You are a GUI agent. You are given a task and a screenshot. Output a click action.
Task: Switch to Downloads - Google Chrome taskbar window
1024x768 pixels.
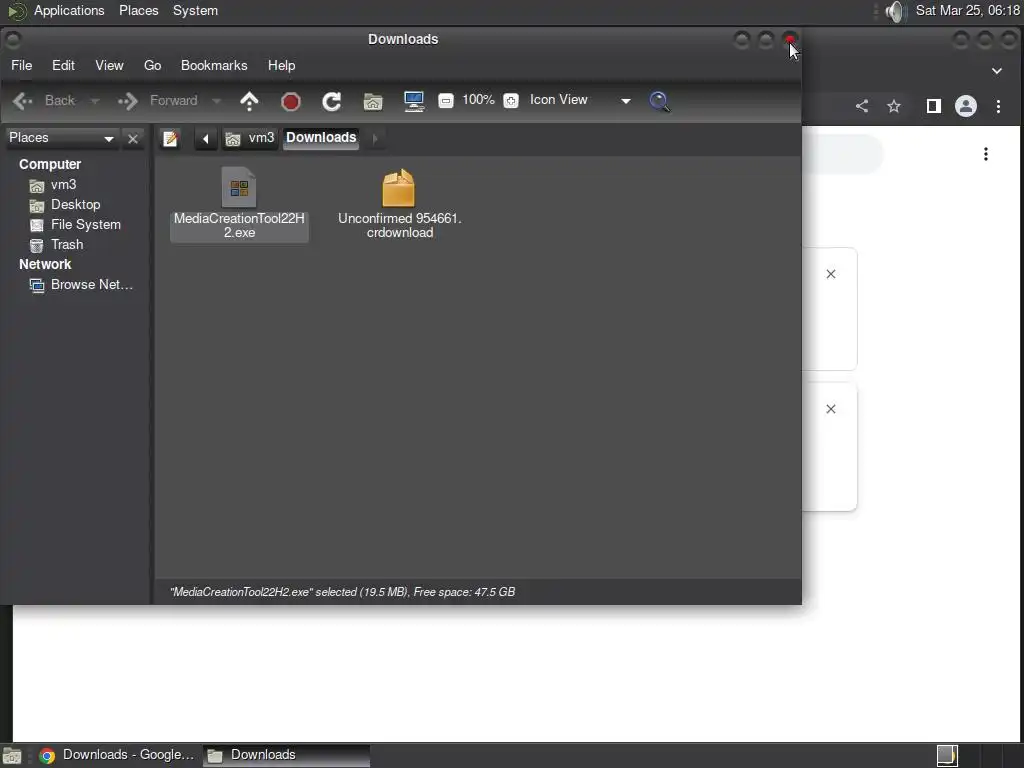pos(117,755)
